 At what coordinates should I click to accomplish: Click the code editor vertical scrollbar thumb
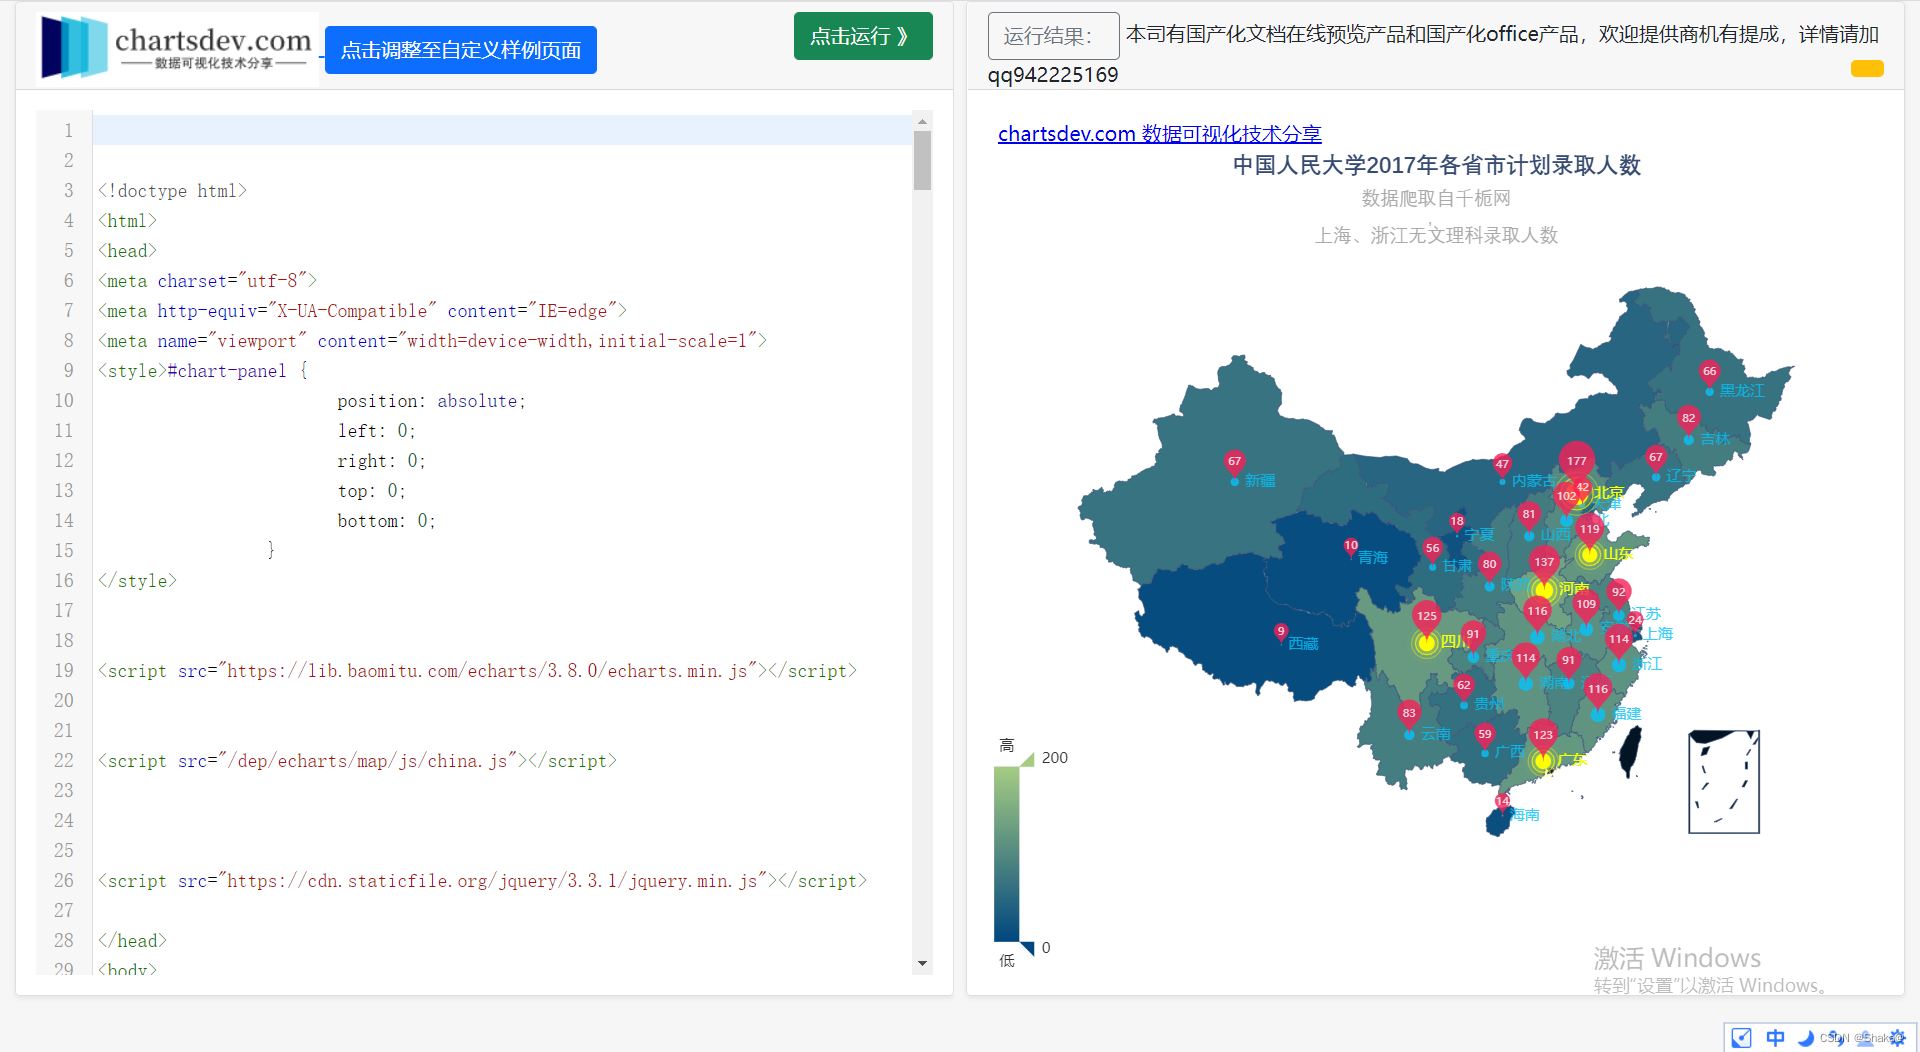[x=922, y=161]
